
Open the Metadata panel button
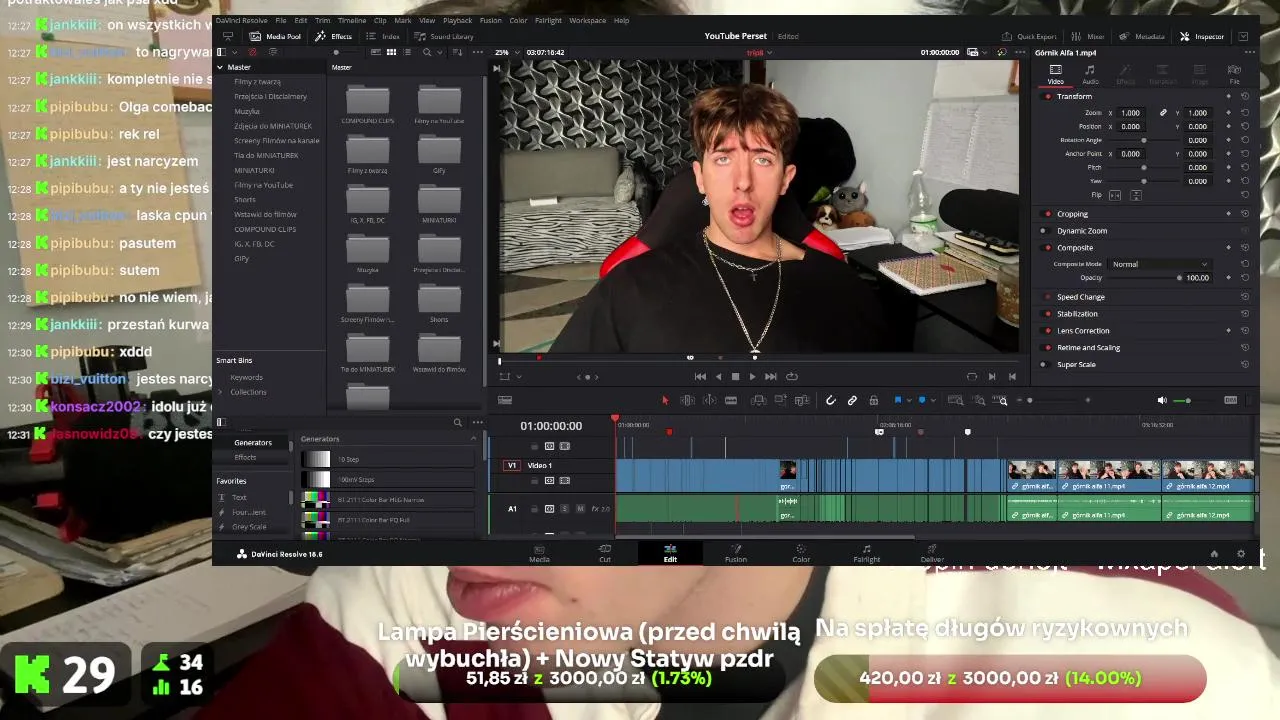(x=1142, y=36)
